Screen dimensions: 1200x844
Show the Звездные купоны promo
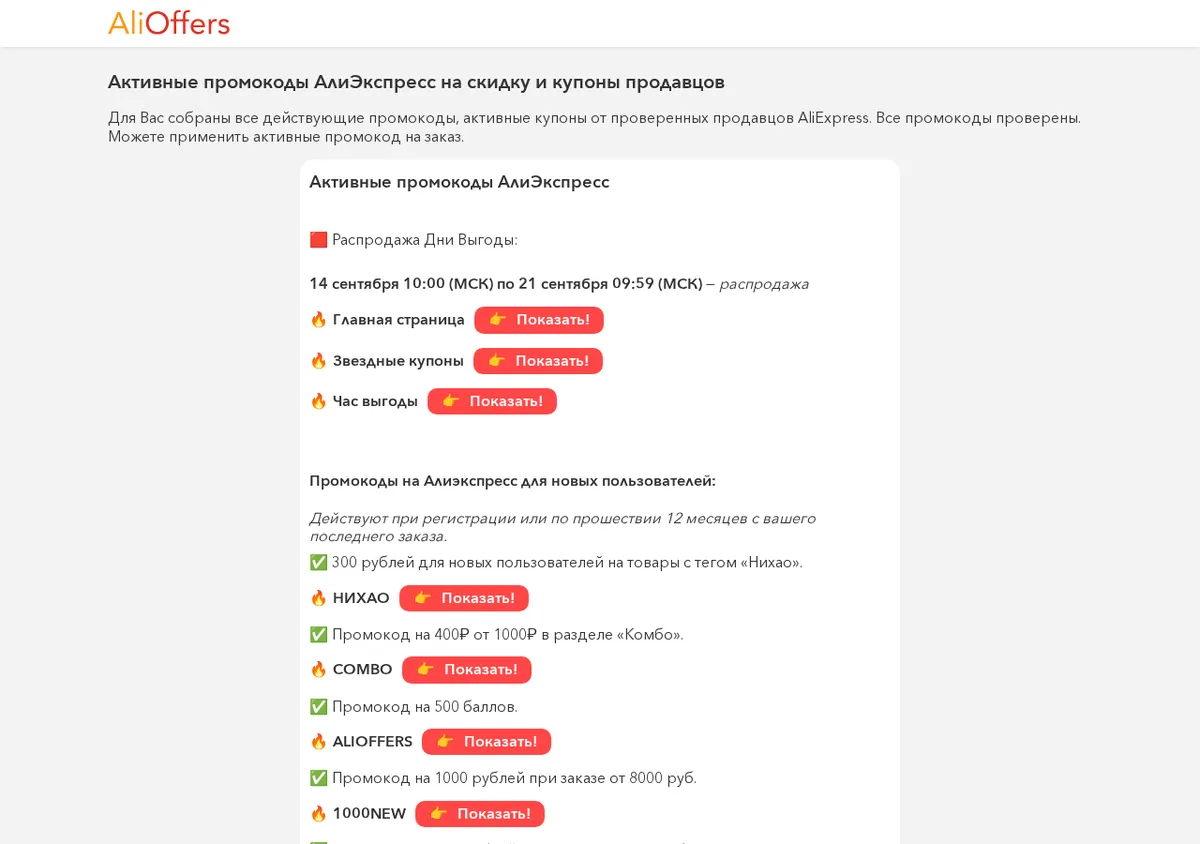538,361
